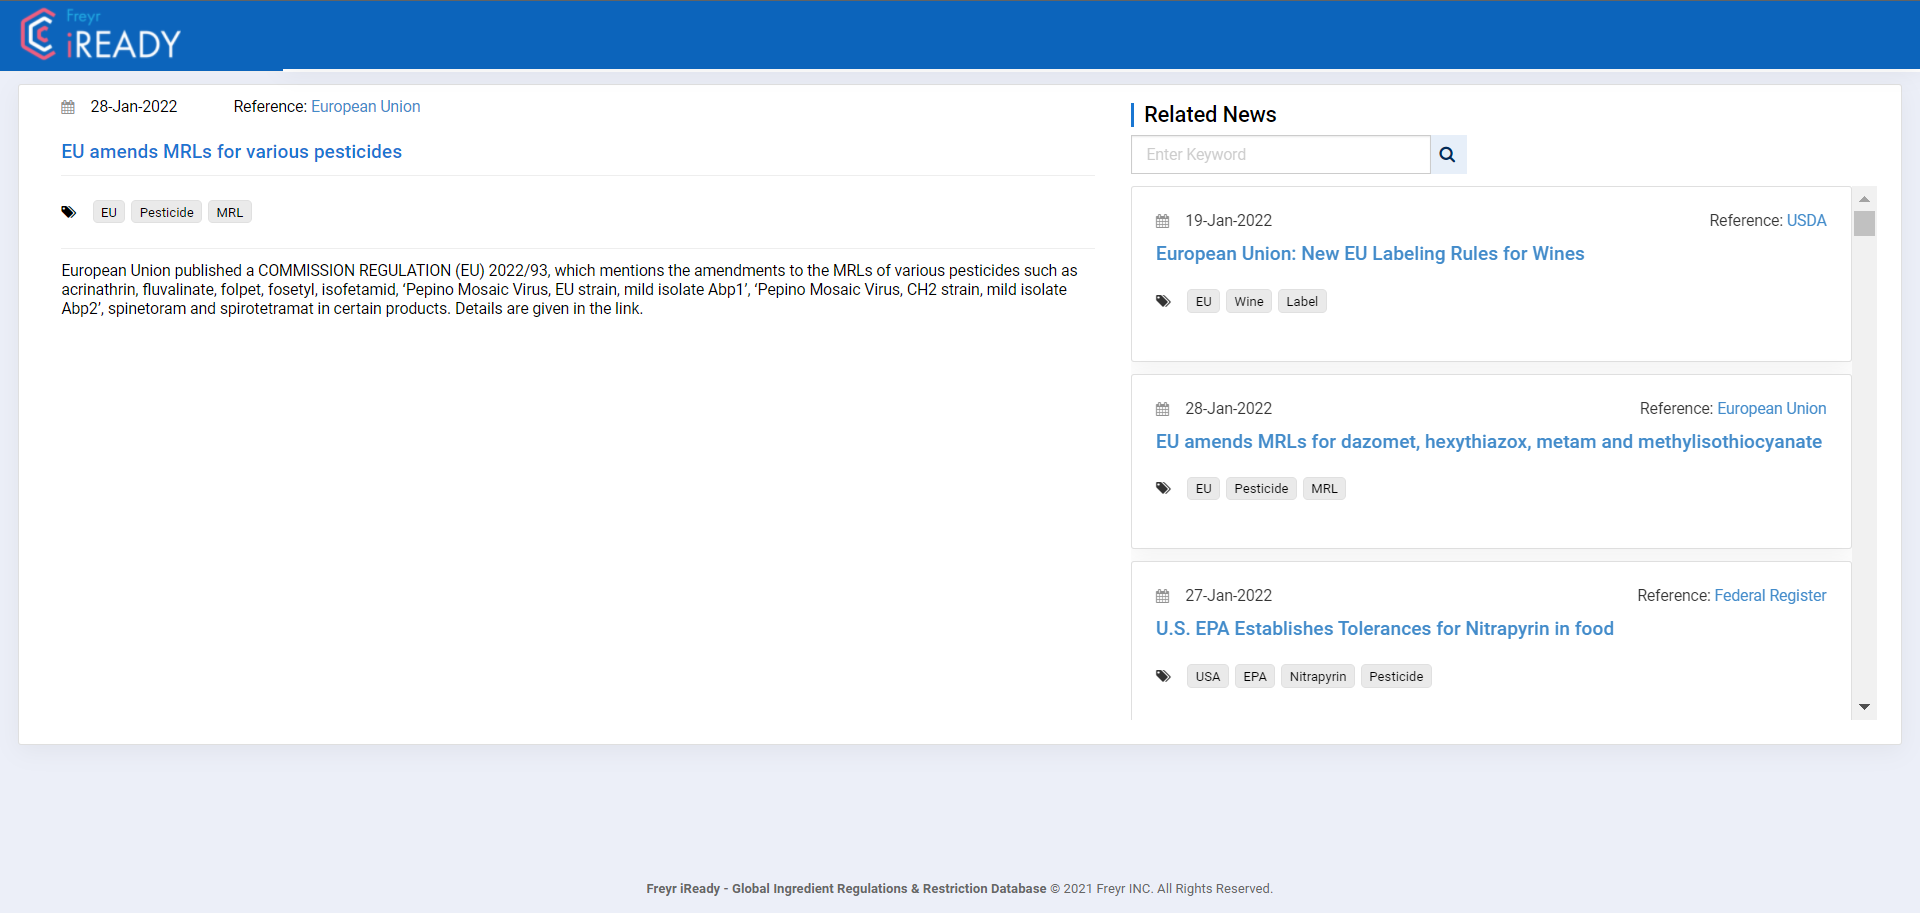Image resolution: width=1920 pixels, height=913 pixels.
Task: Open the EU wine labeling rules article
Action: pyautogui.click(x=1370, y=253)
